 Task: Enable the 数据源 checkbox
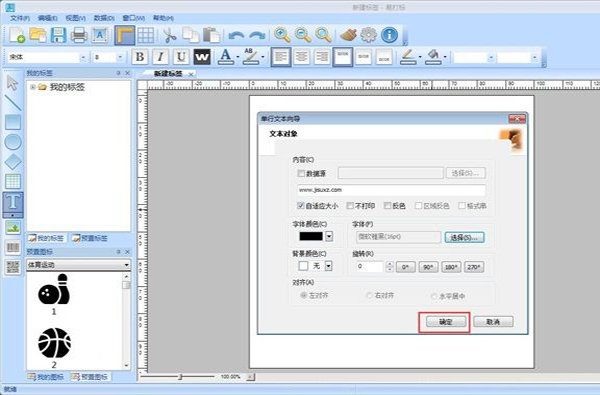click(x=301, y=173)
